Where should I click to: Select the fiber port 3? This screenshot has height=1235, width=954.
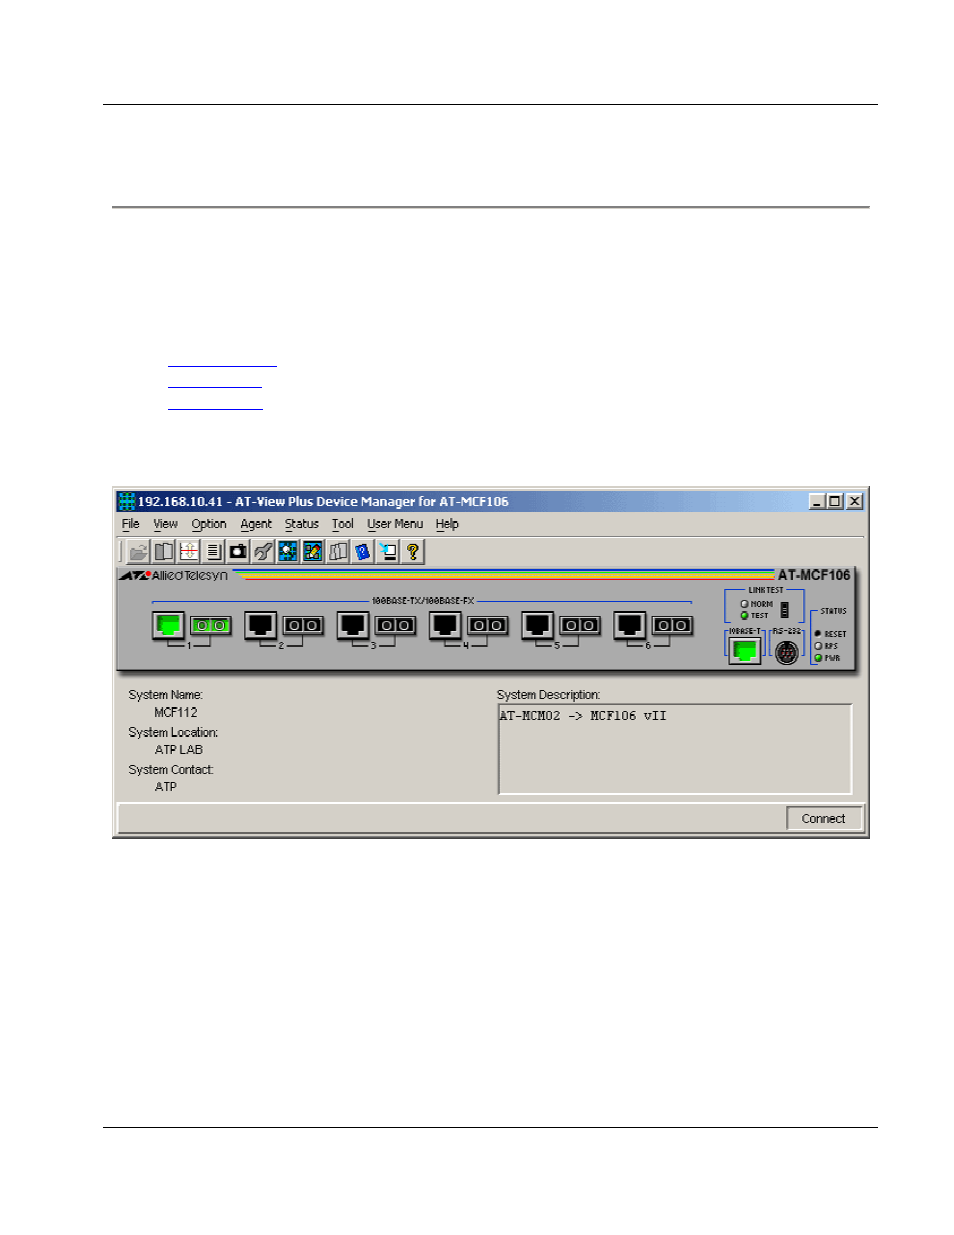click(395, 626)
